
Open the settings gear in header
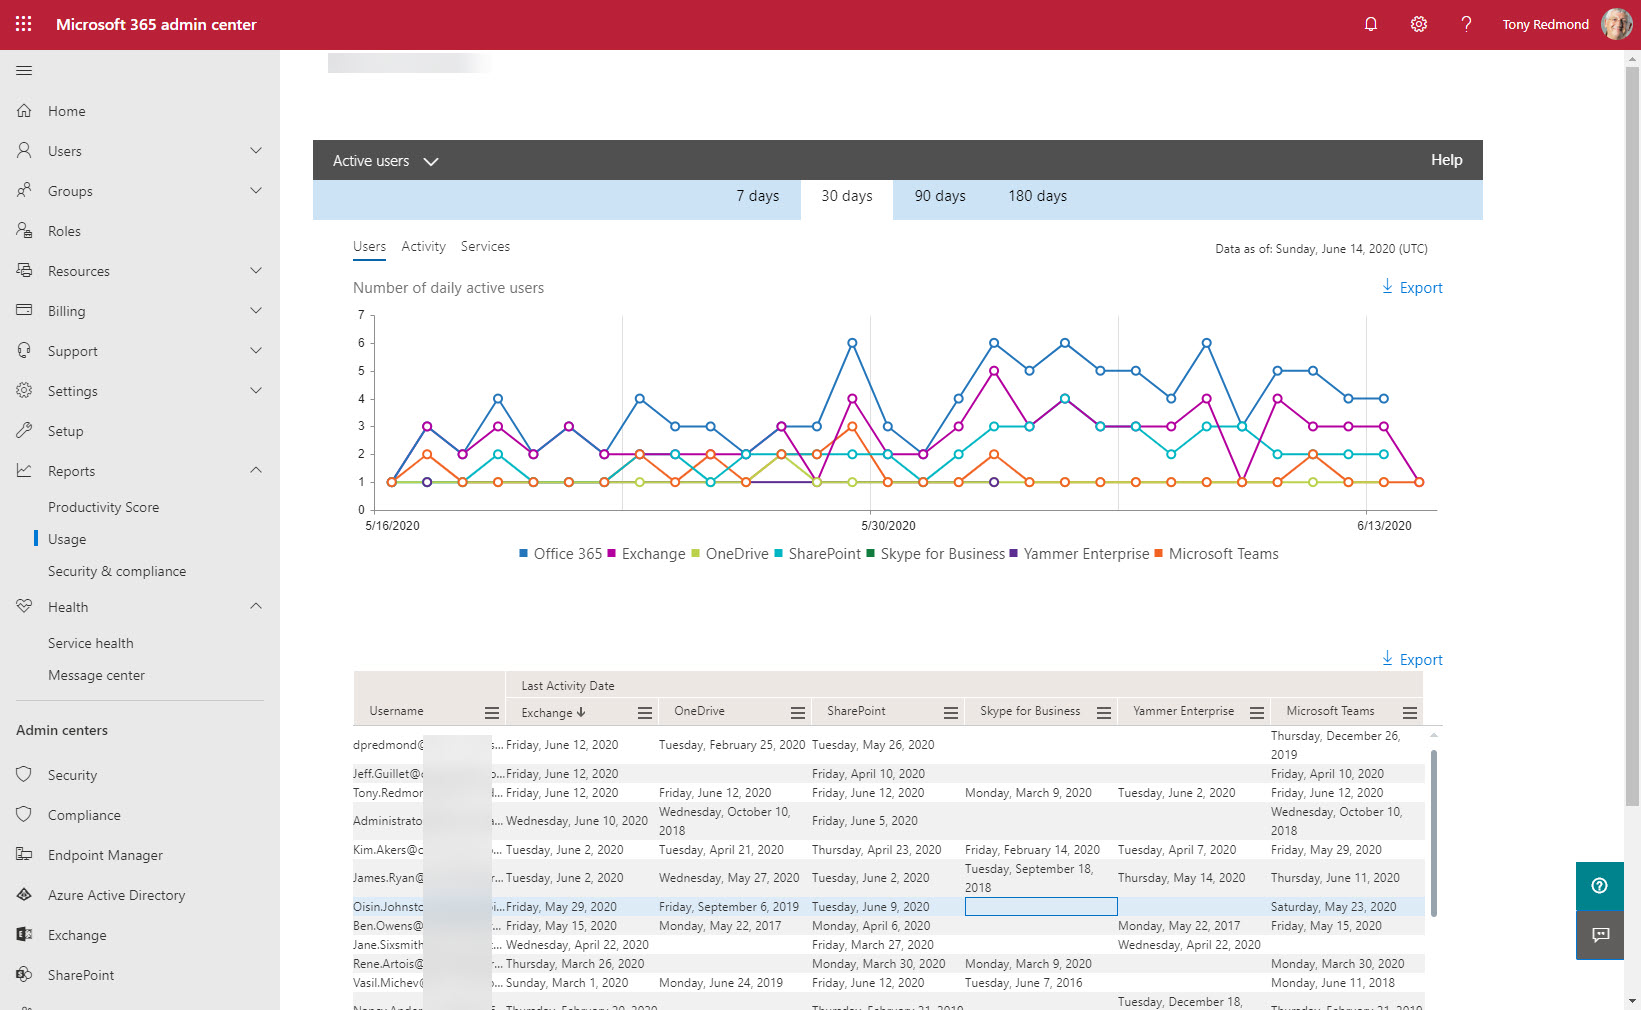point(1419,24)
